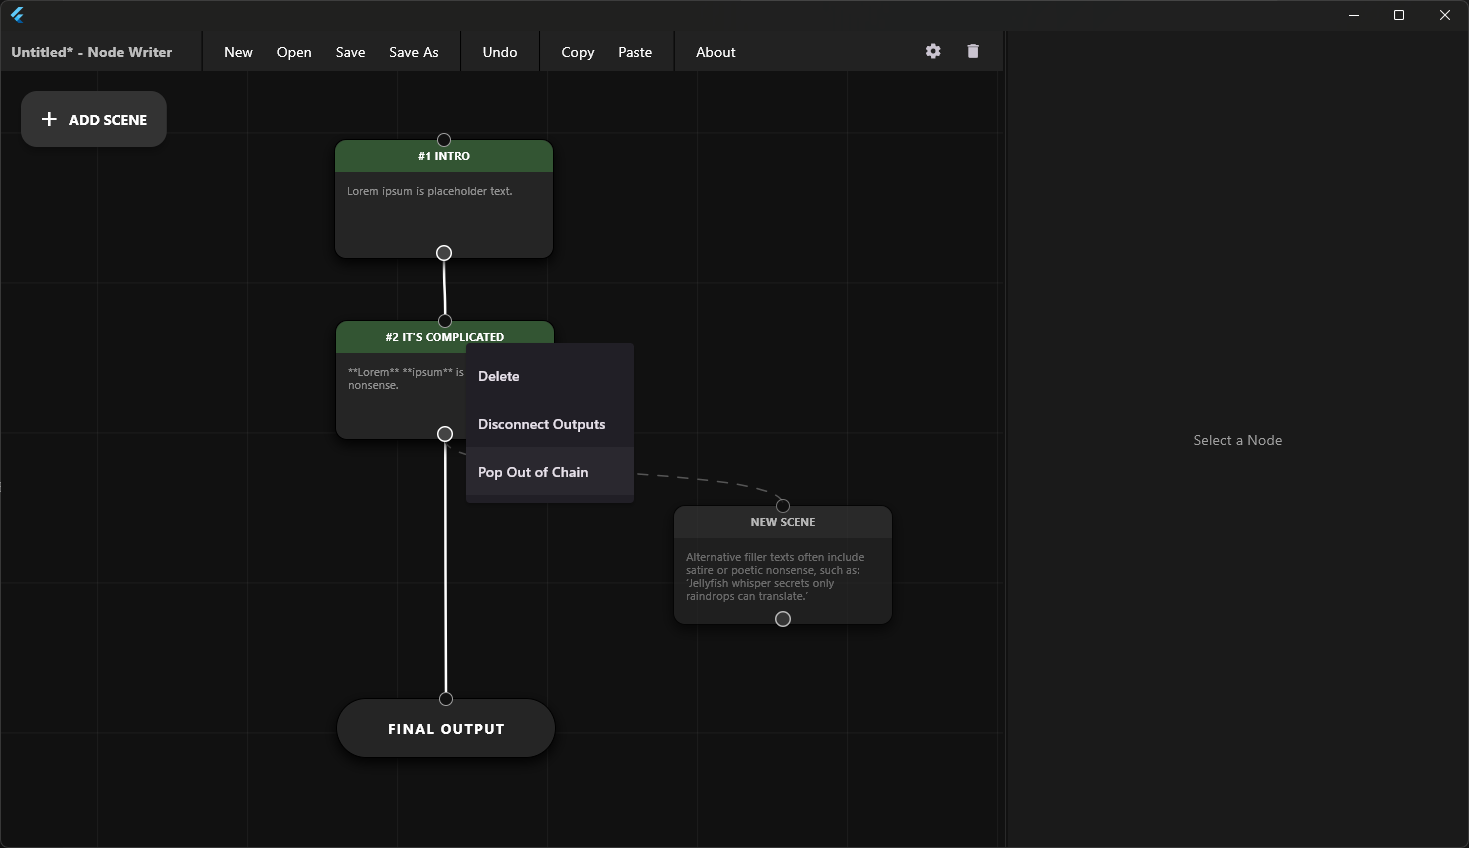Click the Intro node's output connector
1469x848 pixels.
pyautogui.click(x=444, y=253)
